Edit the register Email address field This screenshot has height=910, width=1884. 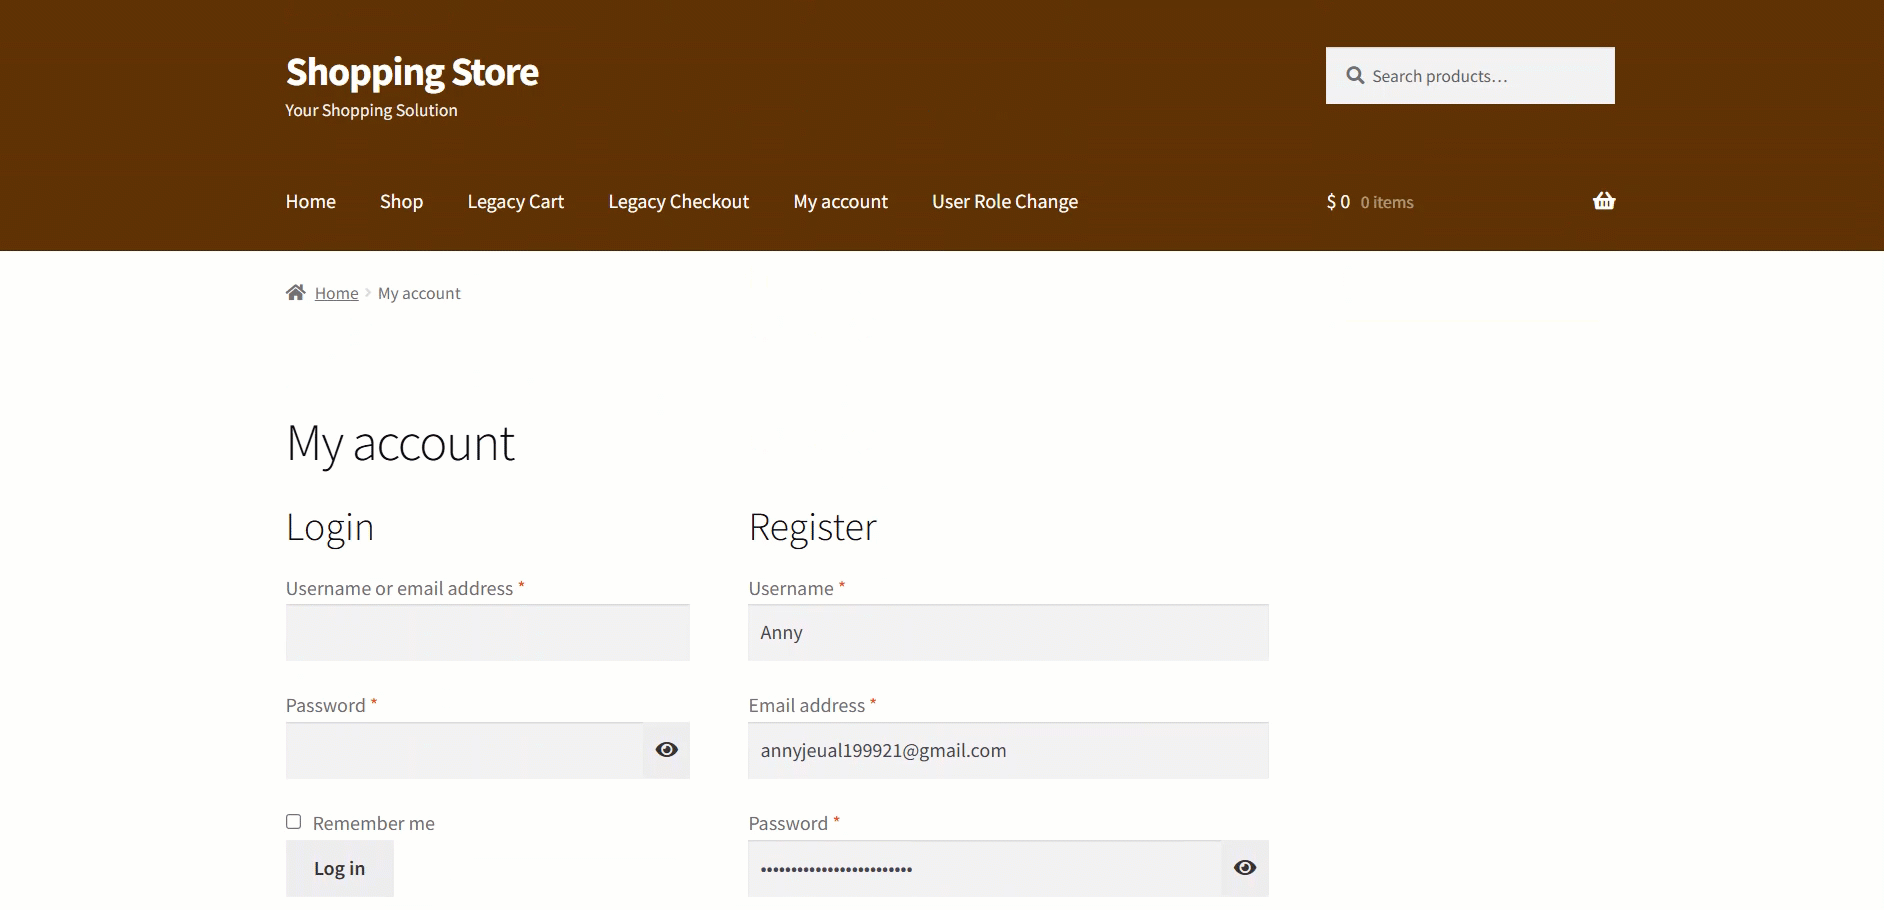[1007, 751]
